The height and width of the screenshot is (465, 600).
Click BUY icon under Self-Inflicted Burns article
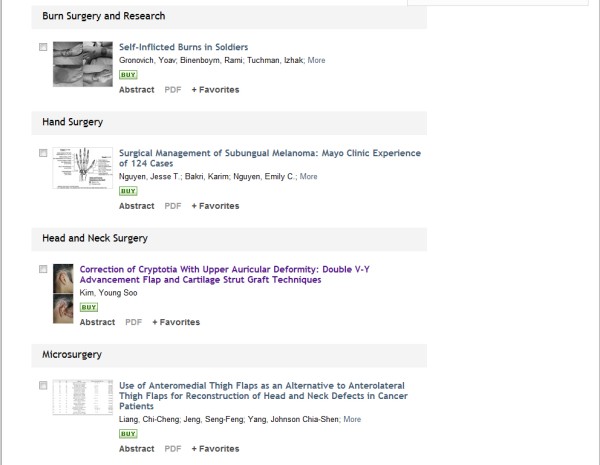click(x=128, y=75)
